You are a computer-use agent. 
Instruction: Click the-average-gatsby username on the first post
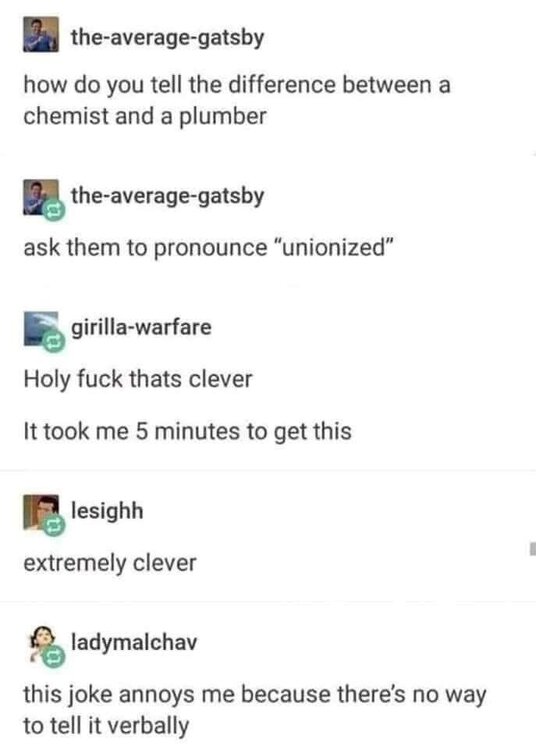(x=167, y=37)
